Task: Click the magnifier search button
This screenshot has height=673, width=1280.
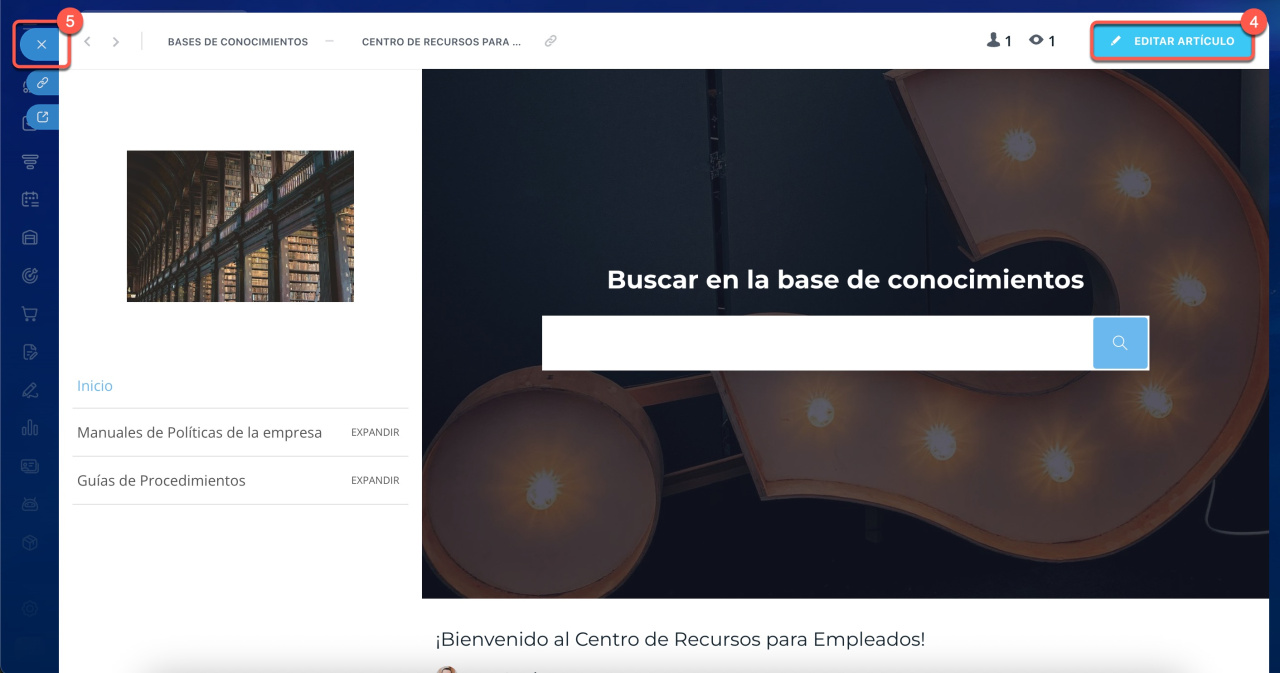Action: click(x=1120, y=343)
